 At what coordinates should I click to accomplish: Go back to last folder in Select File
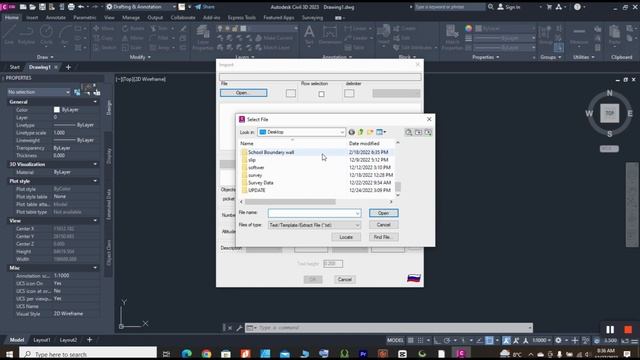pos(351,132)
